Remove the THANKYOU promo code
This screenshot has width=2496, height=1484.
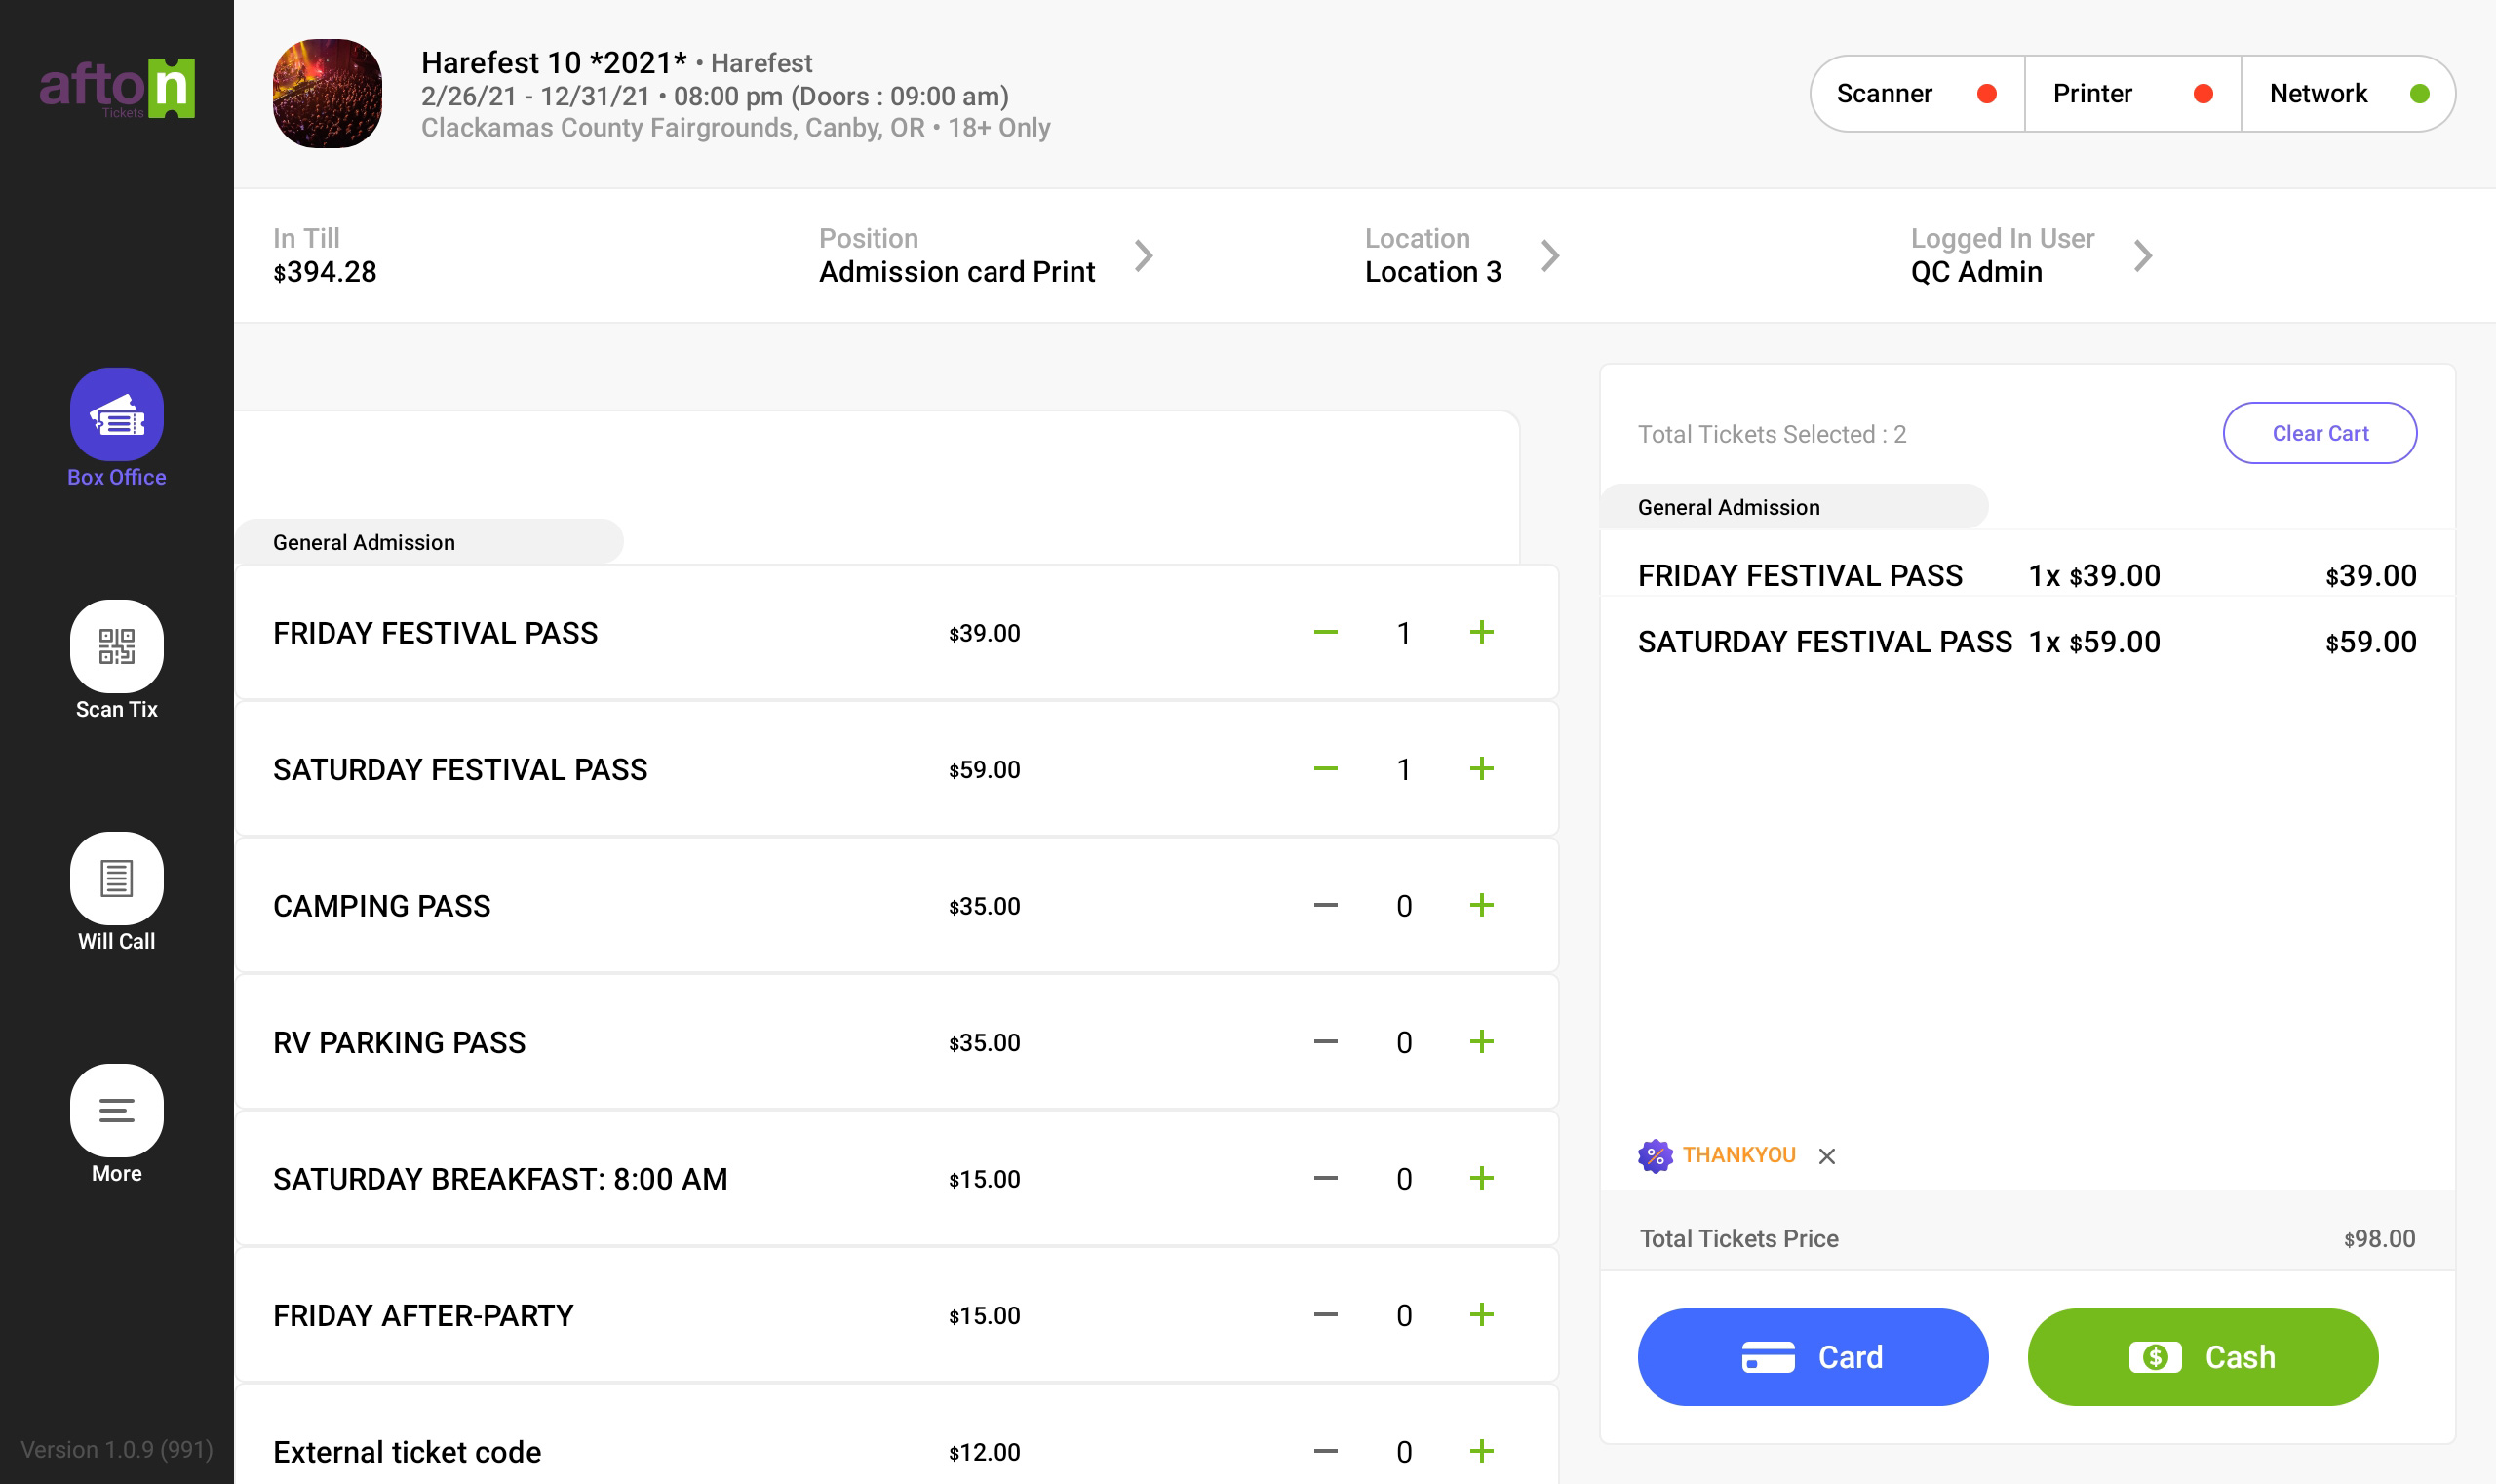(x=1827, y=1156)
